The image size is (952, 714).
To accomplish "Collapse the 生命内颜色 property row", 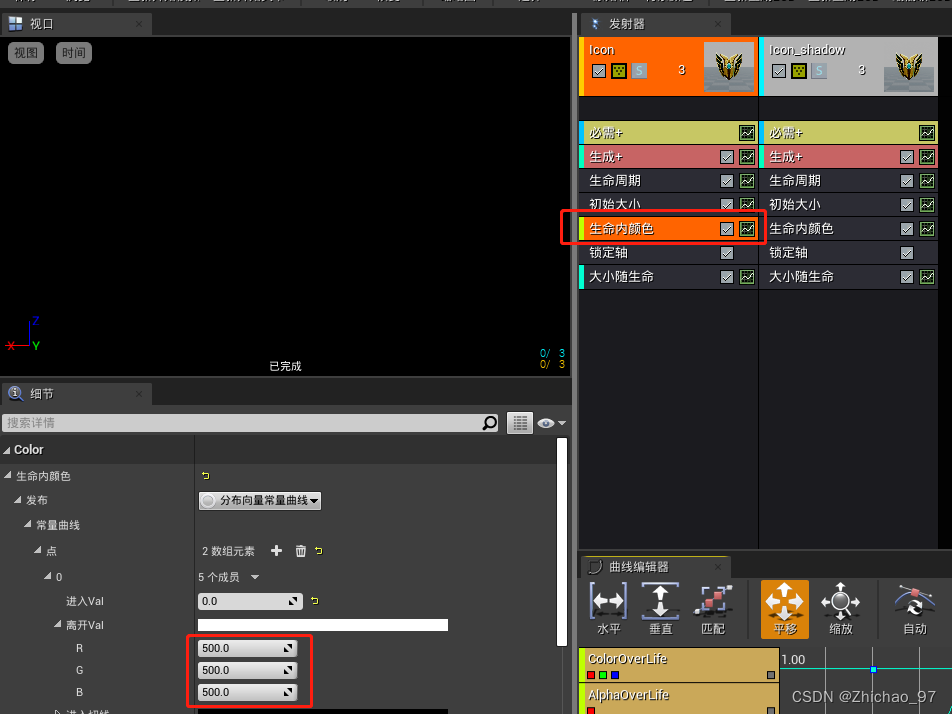I will click(8, 475).
